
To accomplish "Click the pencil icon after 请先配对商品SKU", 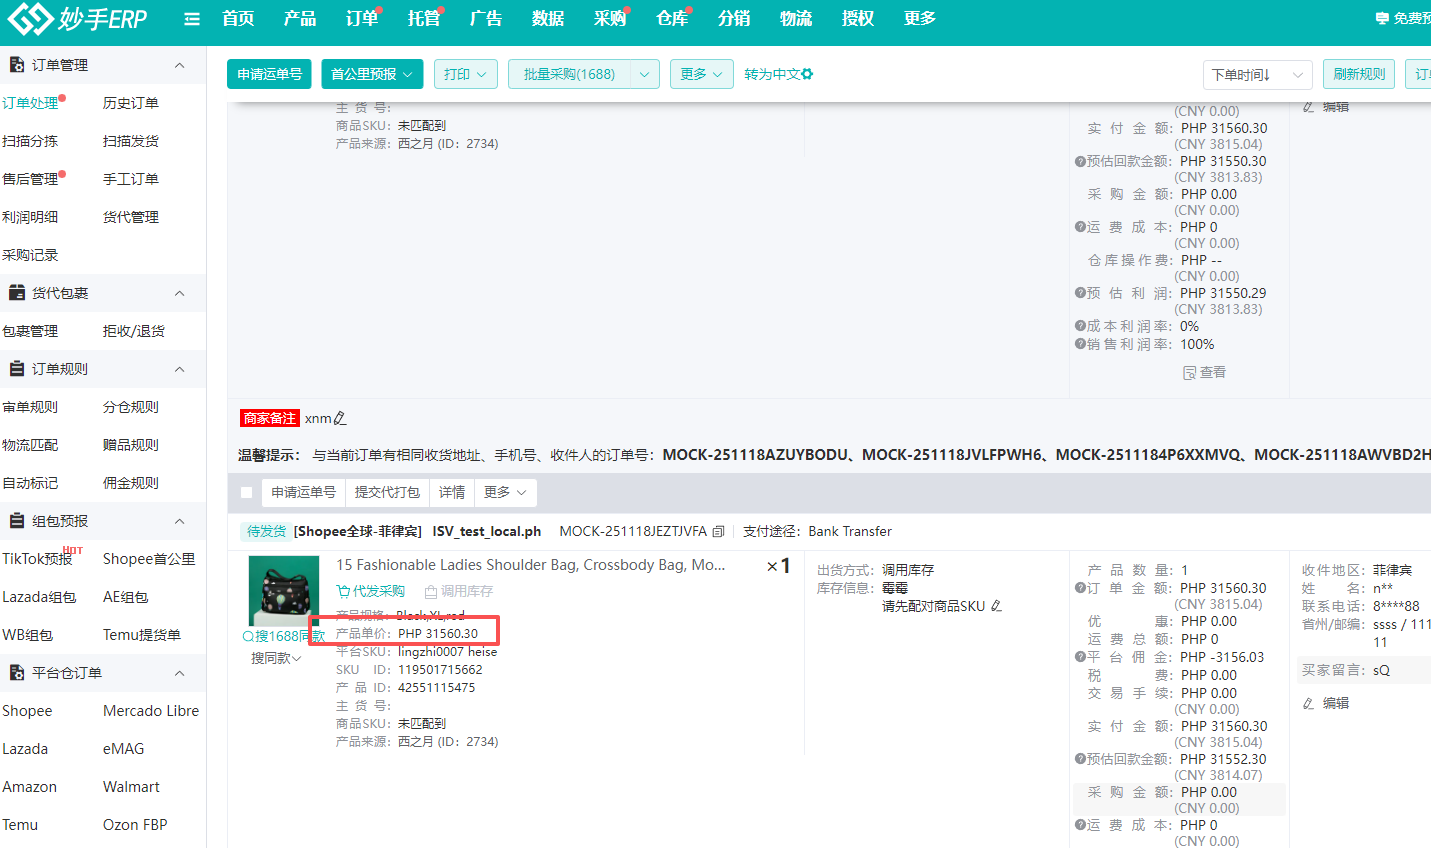I will point(996,606).
